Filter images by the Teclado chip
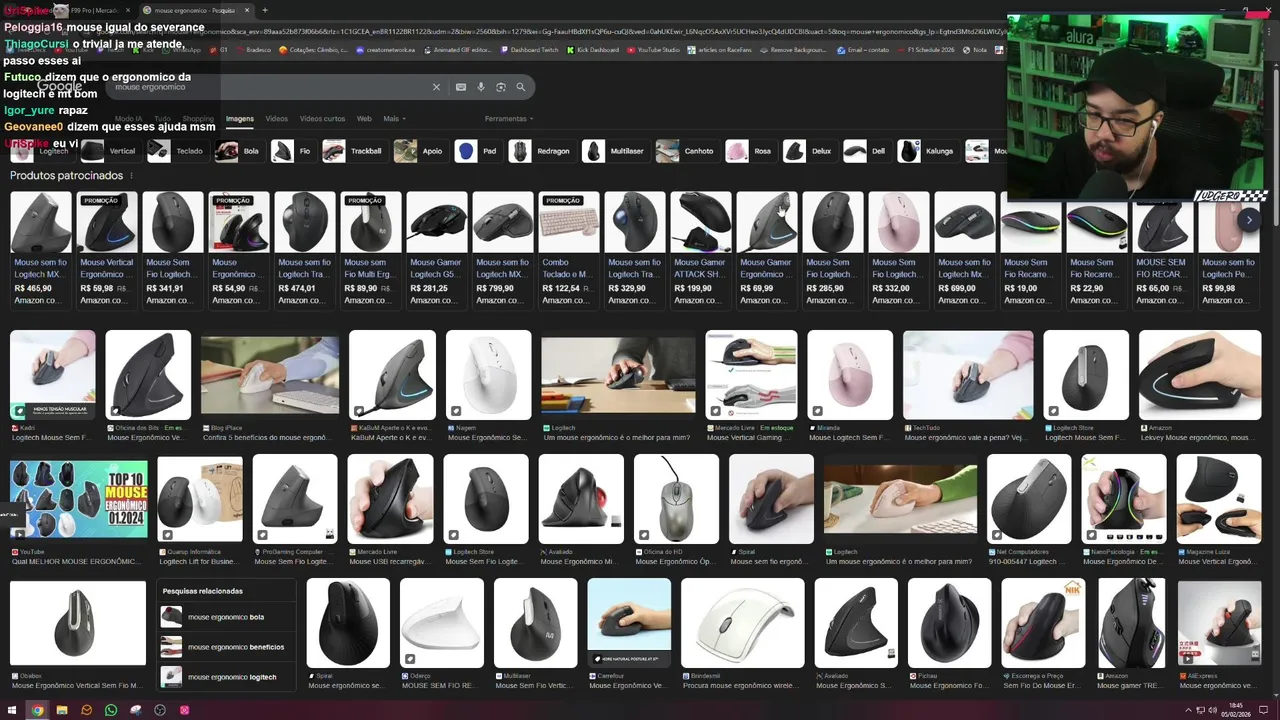The image size is (1280, 720). pos(176,151)
